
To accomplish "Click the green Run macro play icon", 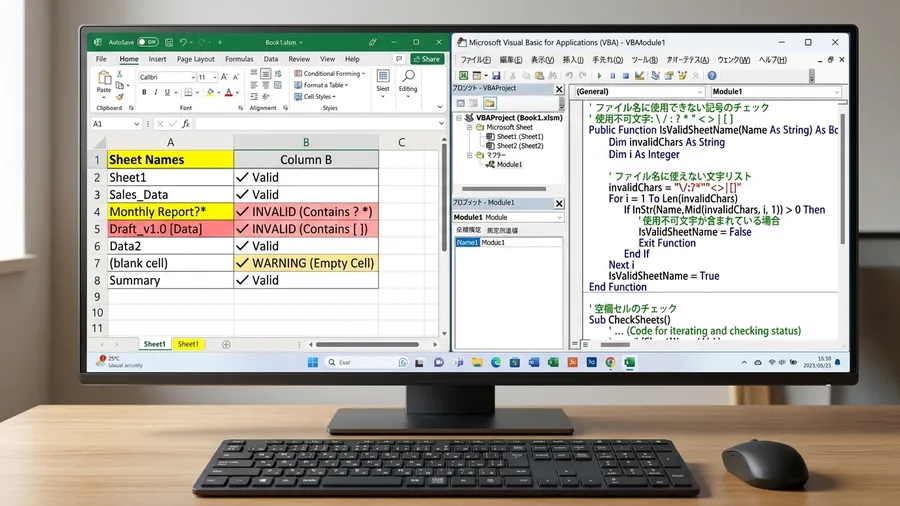I will click(x=599, y=75).
